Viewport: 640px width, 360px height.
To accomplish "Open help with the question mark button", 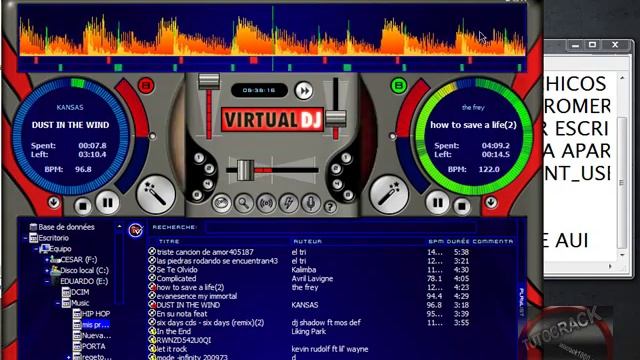I will point(330,207).
